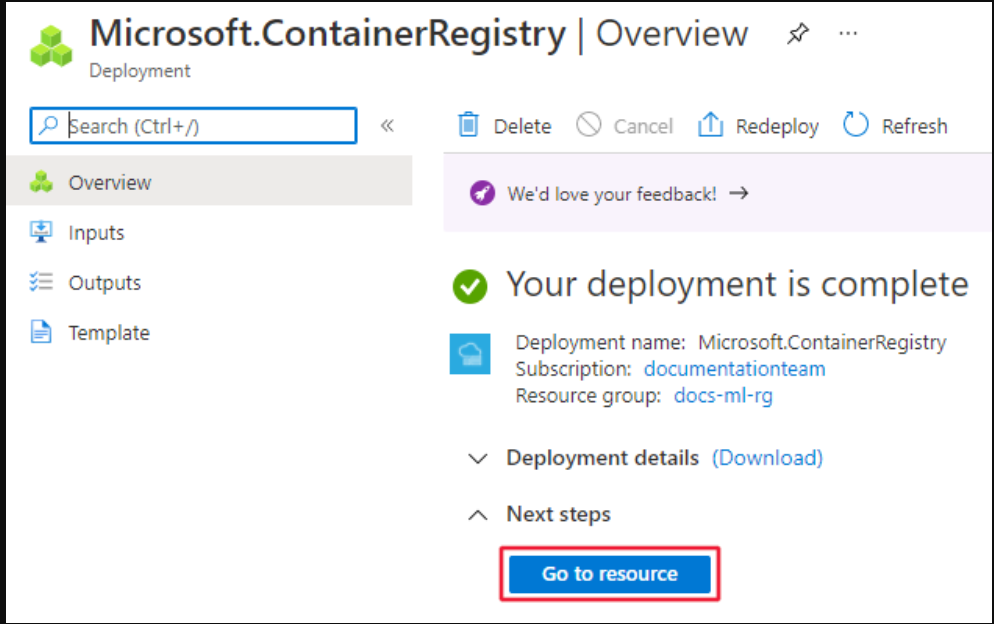The width and height of the screenshot is (994, 624).
Task: Click the Resource group: label
Action: click(x=588, y=396)
